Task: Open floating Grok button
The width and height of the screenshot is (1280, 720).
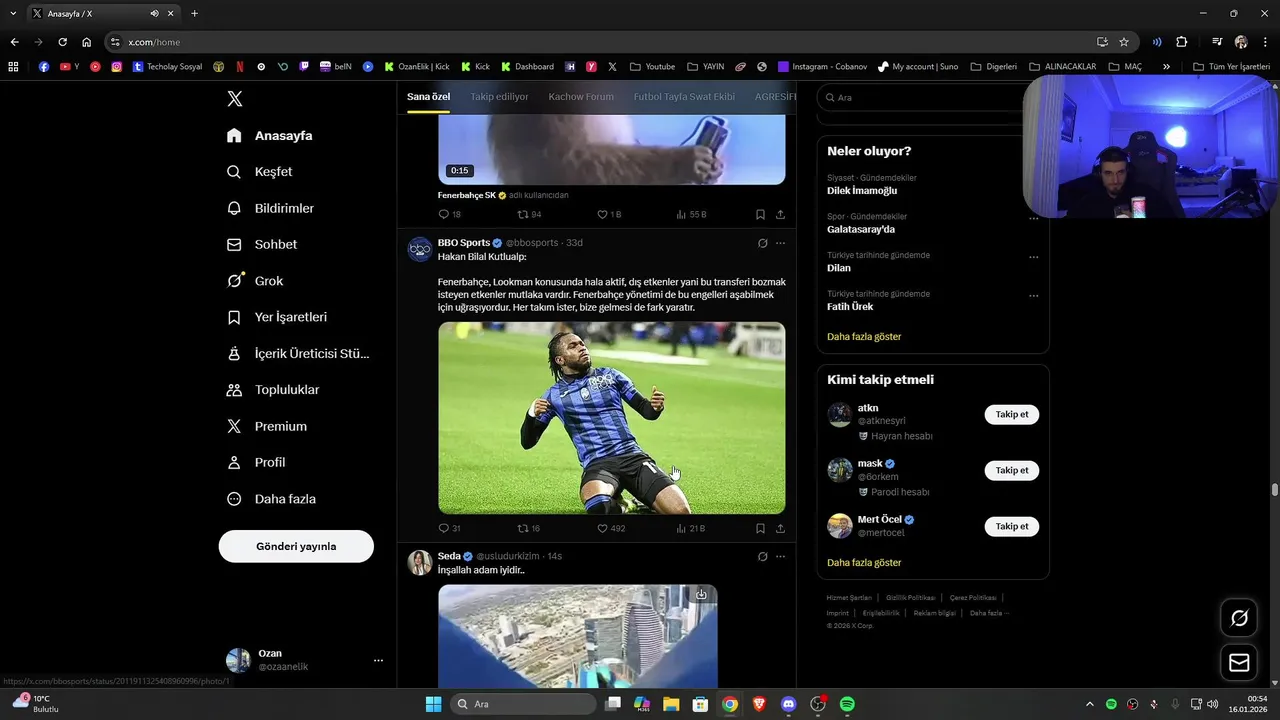Action: pos(1239,618)
